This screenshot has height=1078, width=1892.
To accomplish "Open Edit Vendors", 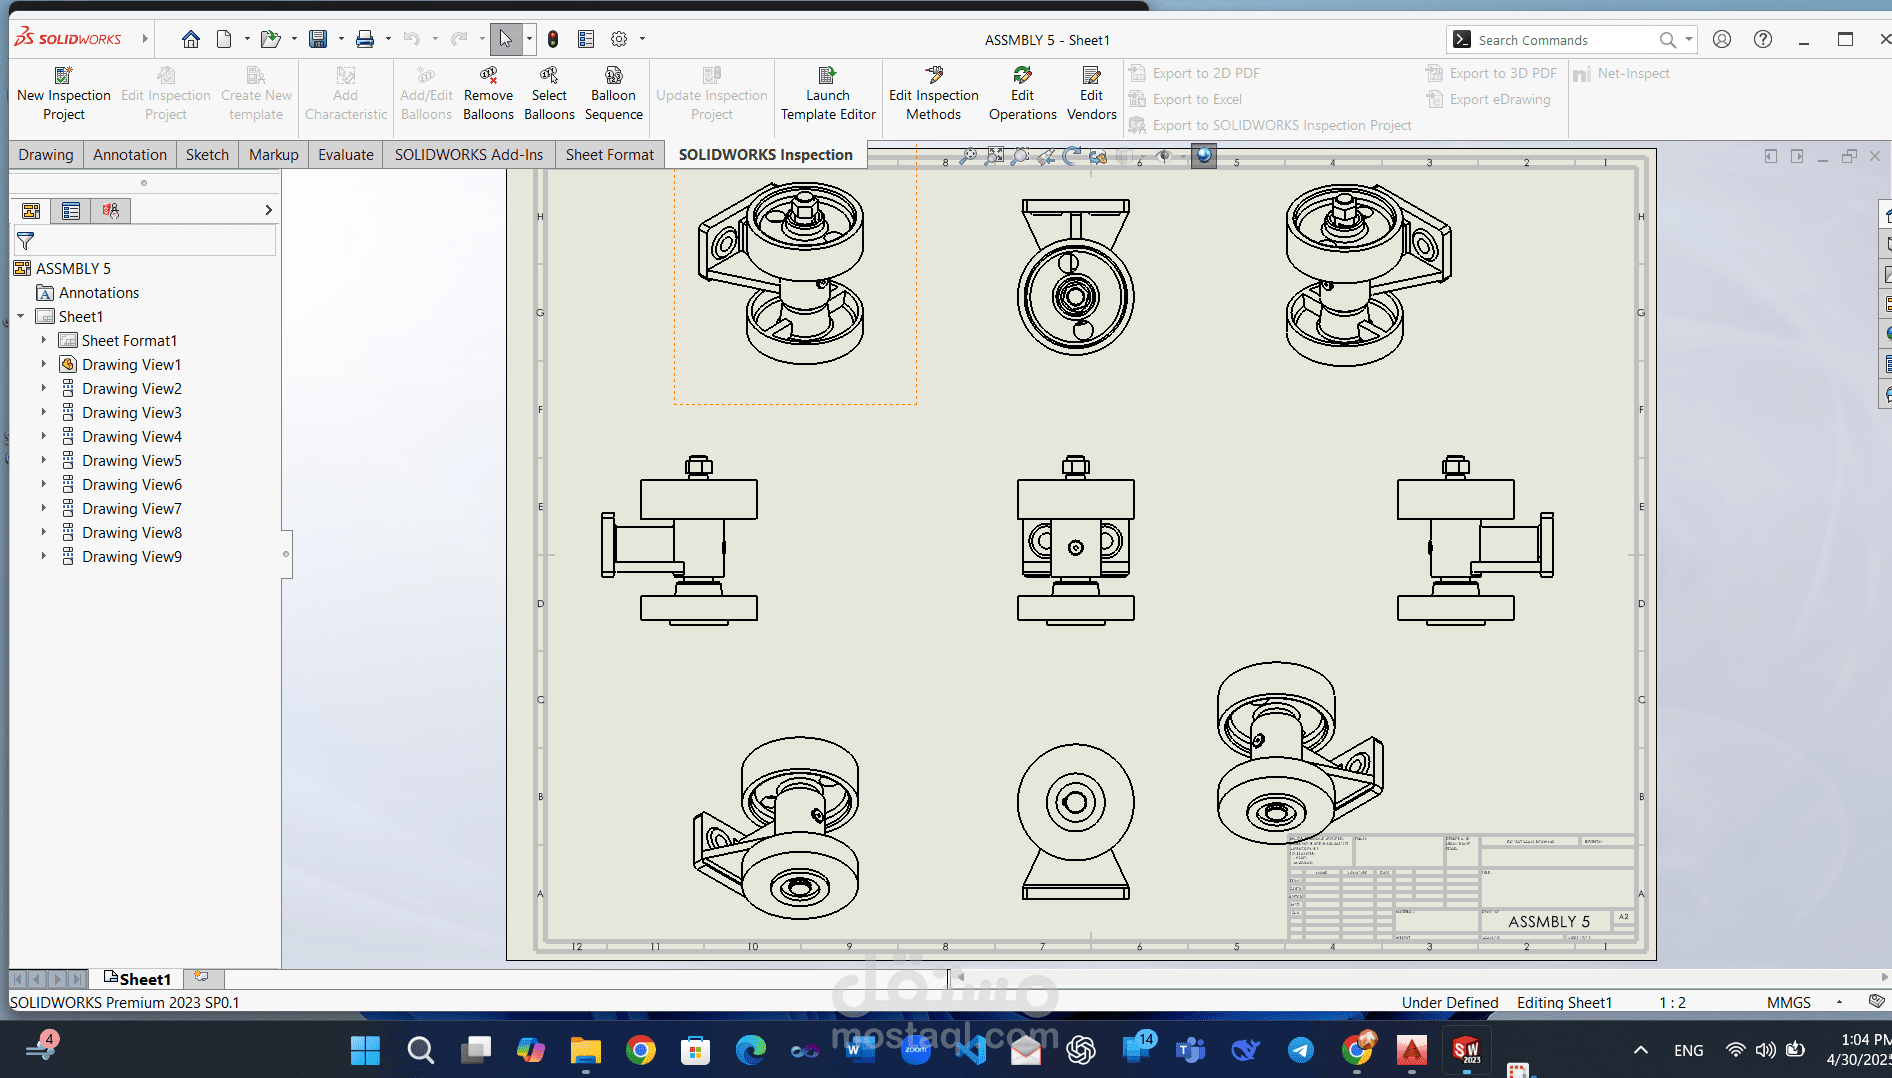I will [x=1091, y=93].
